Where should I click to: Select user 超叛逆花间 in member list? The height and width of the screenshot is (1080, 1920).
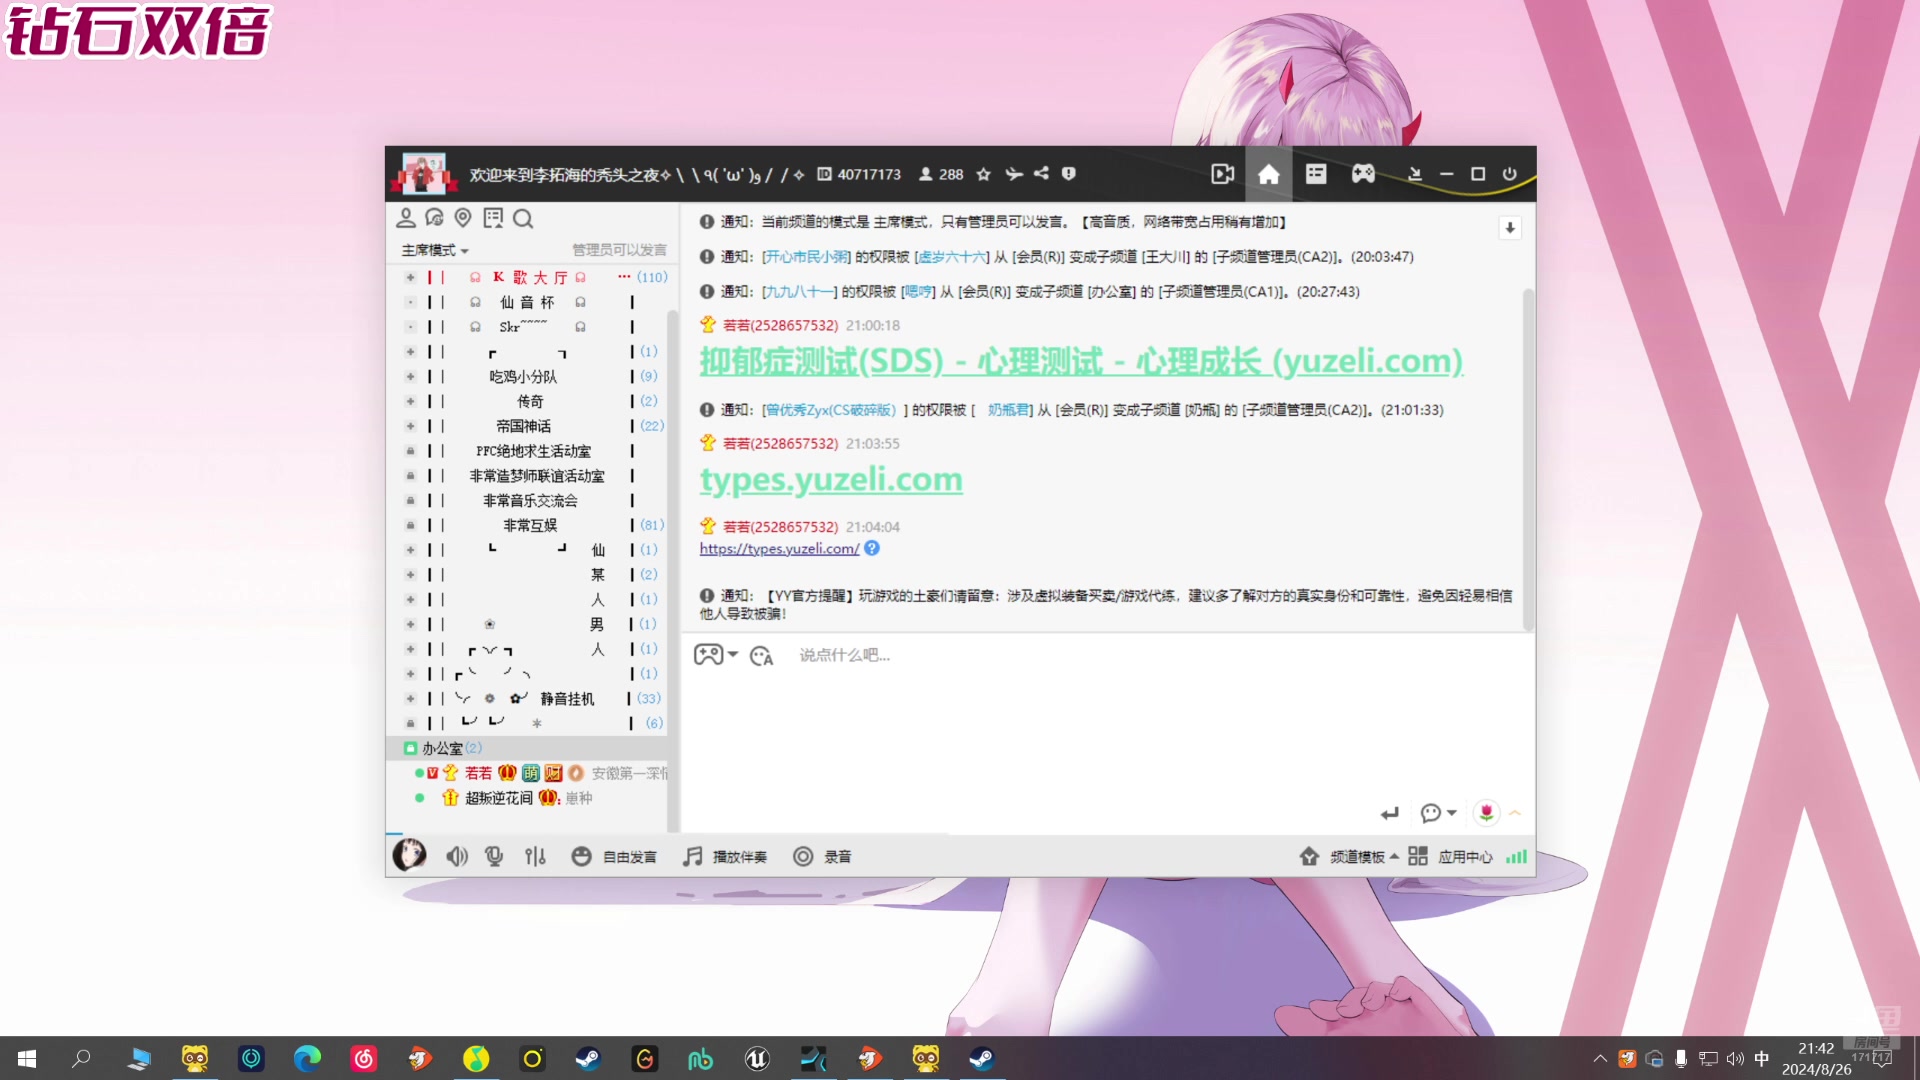[498, 798]
